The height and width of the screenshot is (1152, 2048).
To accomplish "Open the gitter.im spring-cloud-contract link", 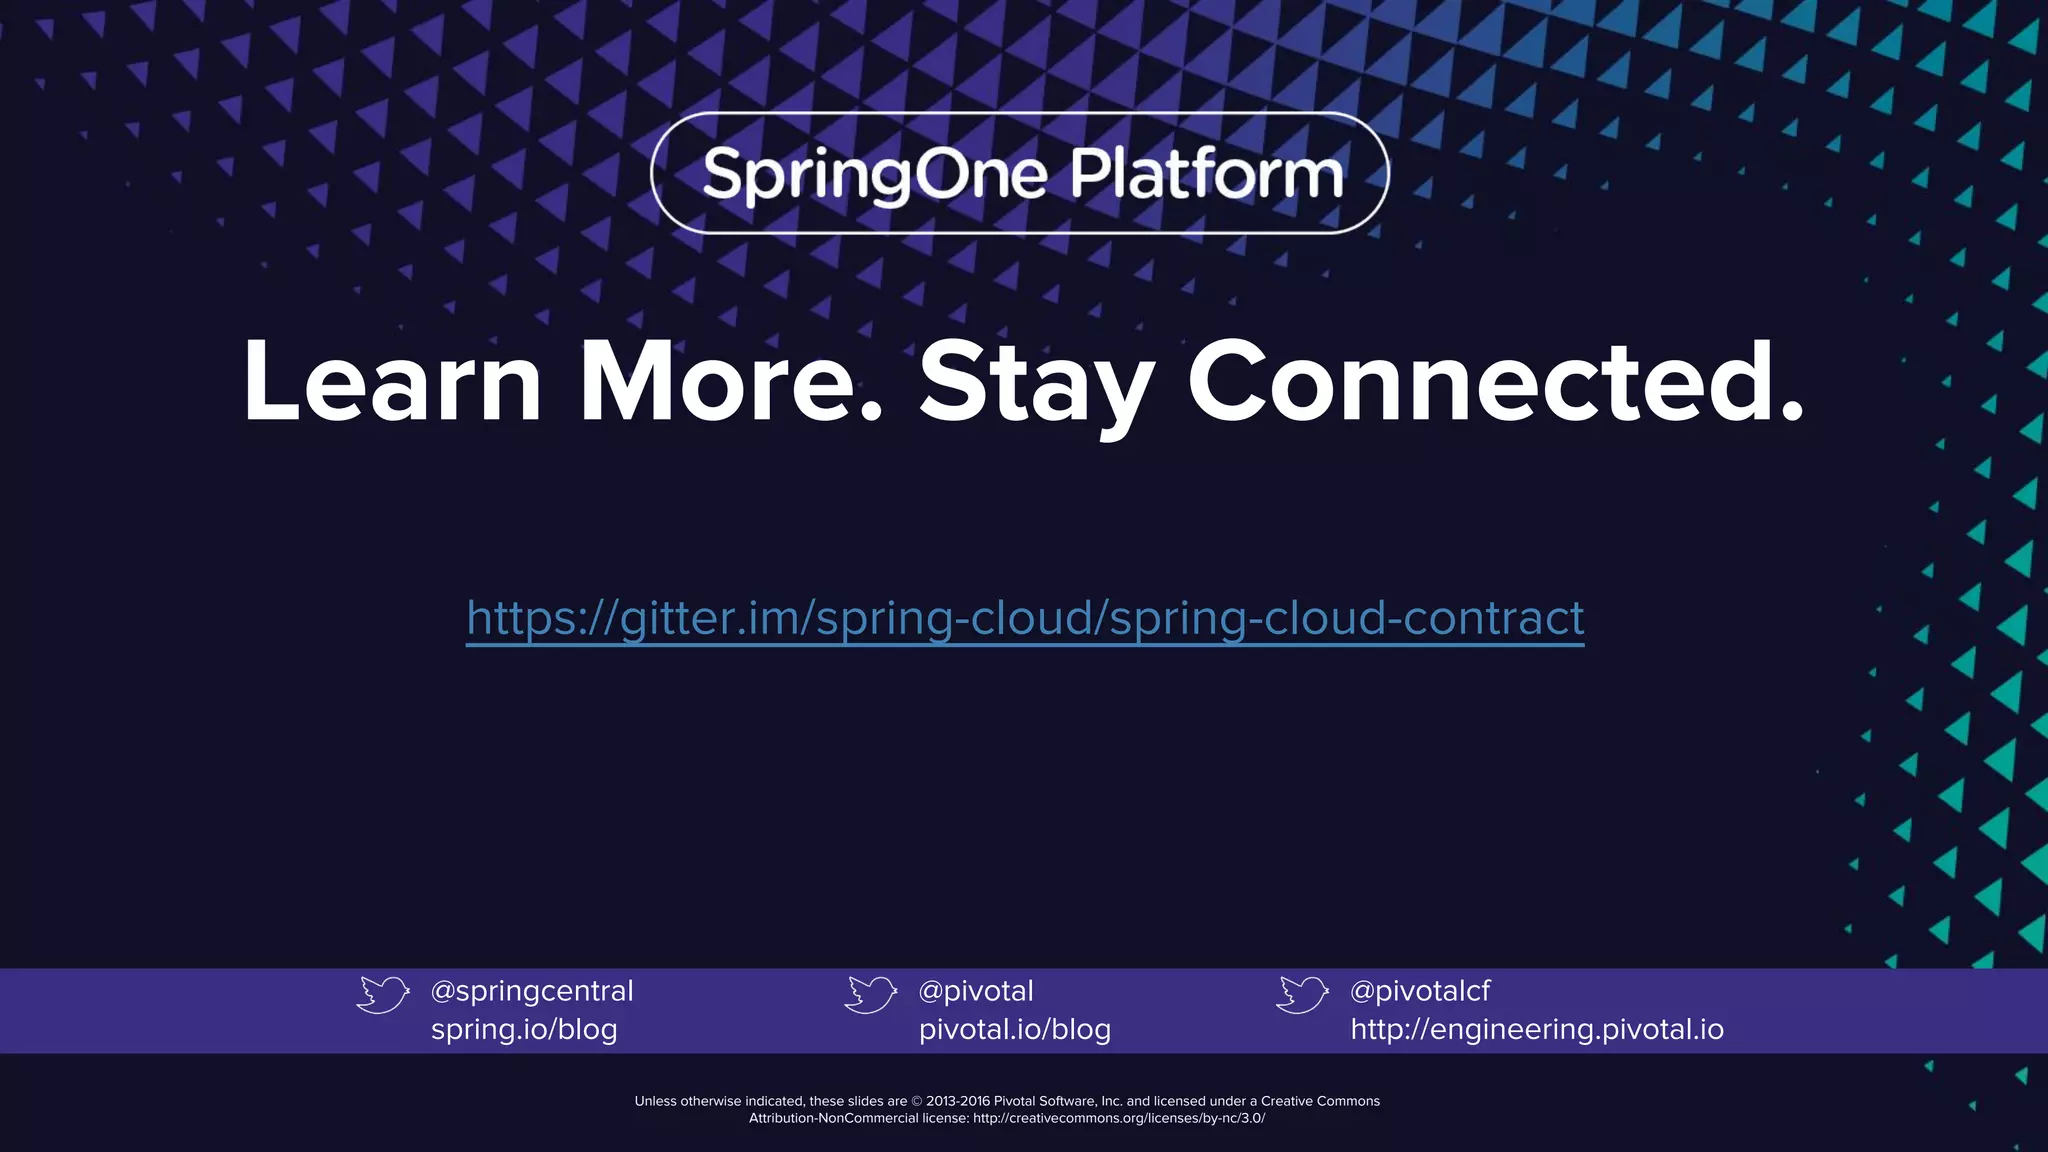I will click(1025, 619).
